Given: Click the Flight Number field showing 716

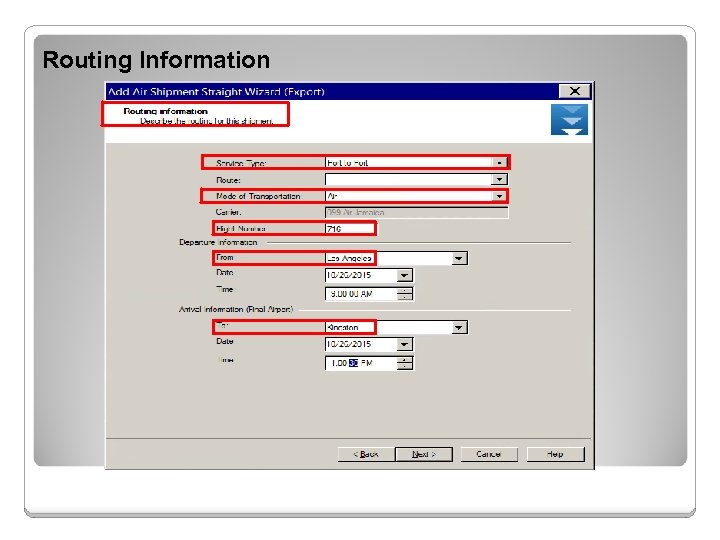Looking at the screenshot, I should coord(350,229).
